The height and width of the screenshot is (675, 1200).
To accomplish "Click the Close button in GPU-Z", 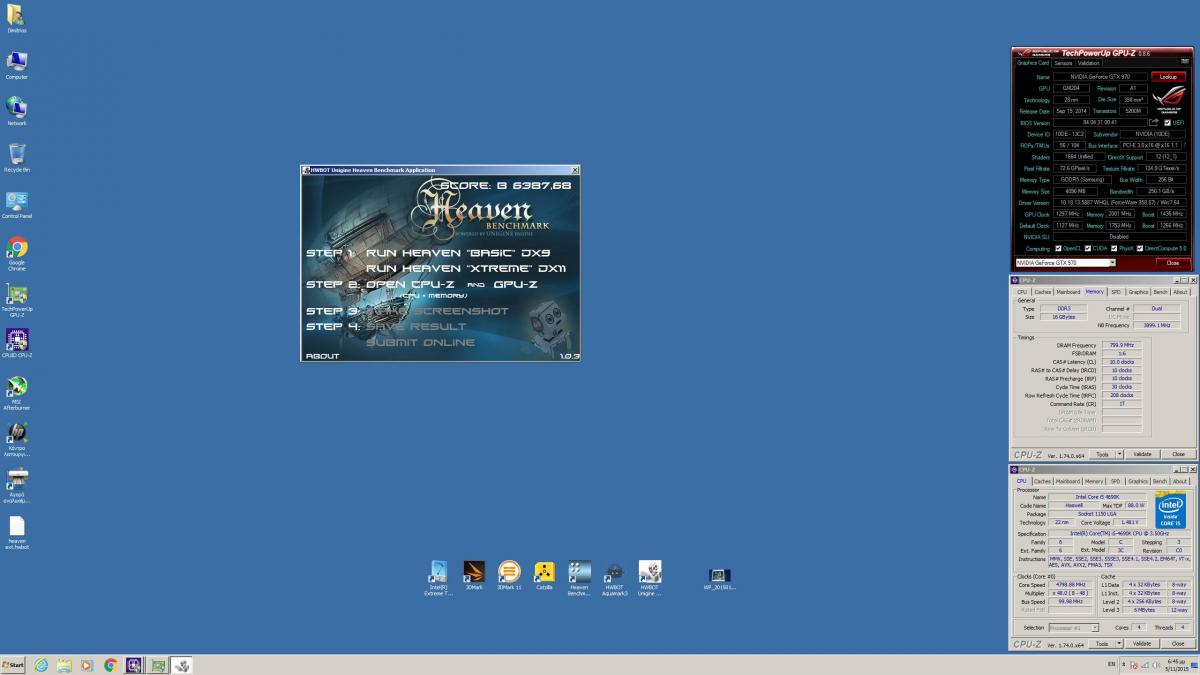I will [1173, 262].
